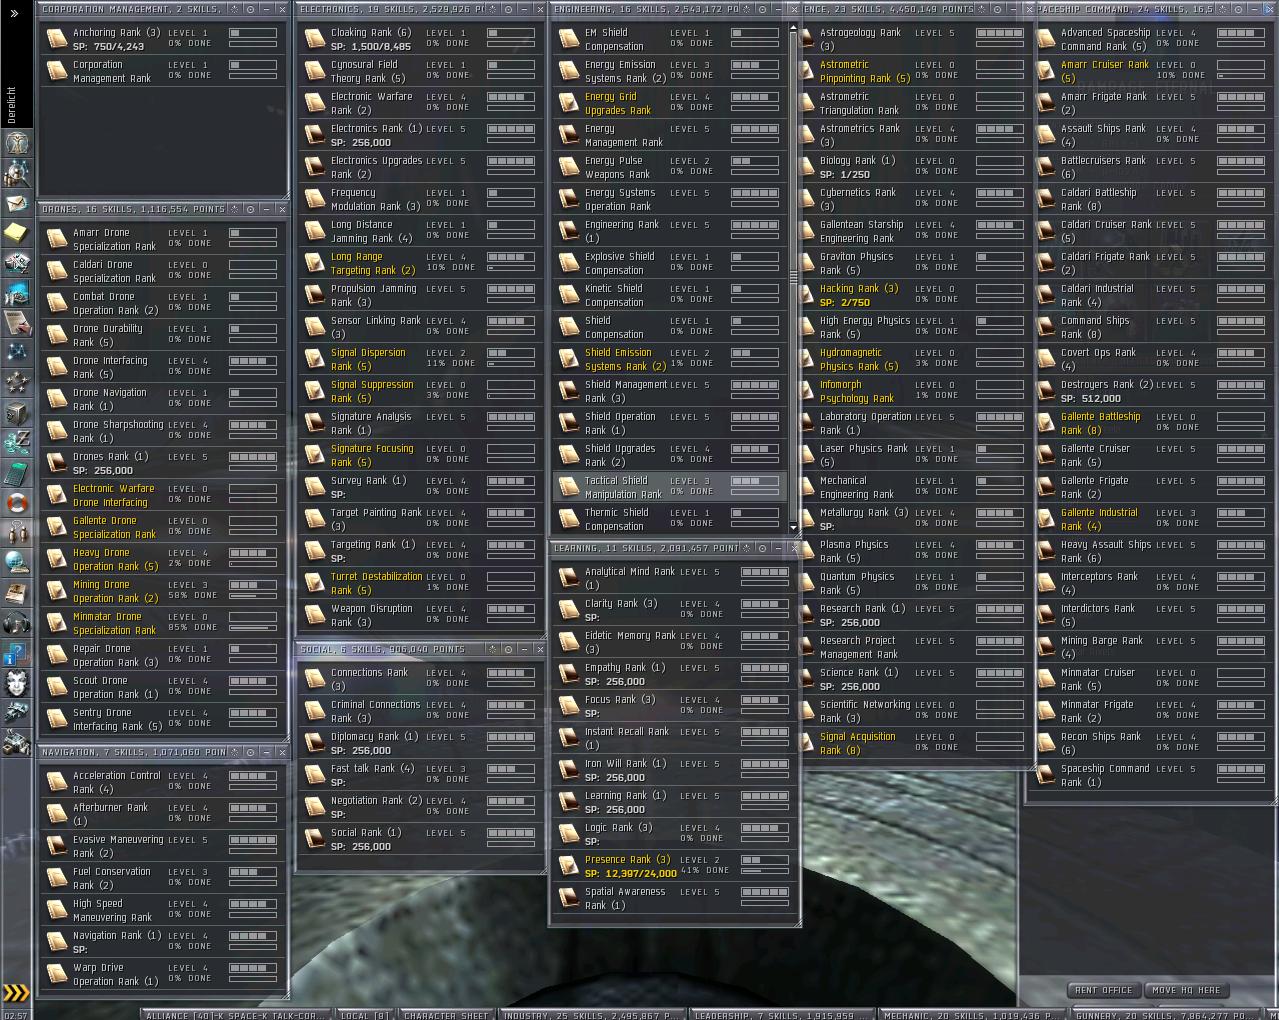Select Amarr Cruiser Rank skill
This screenshot has height=1020, width=1279.
1152,71
